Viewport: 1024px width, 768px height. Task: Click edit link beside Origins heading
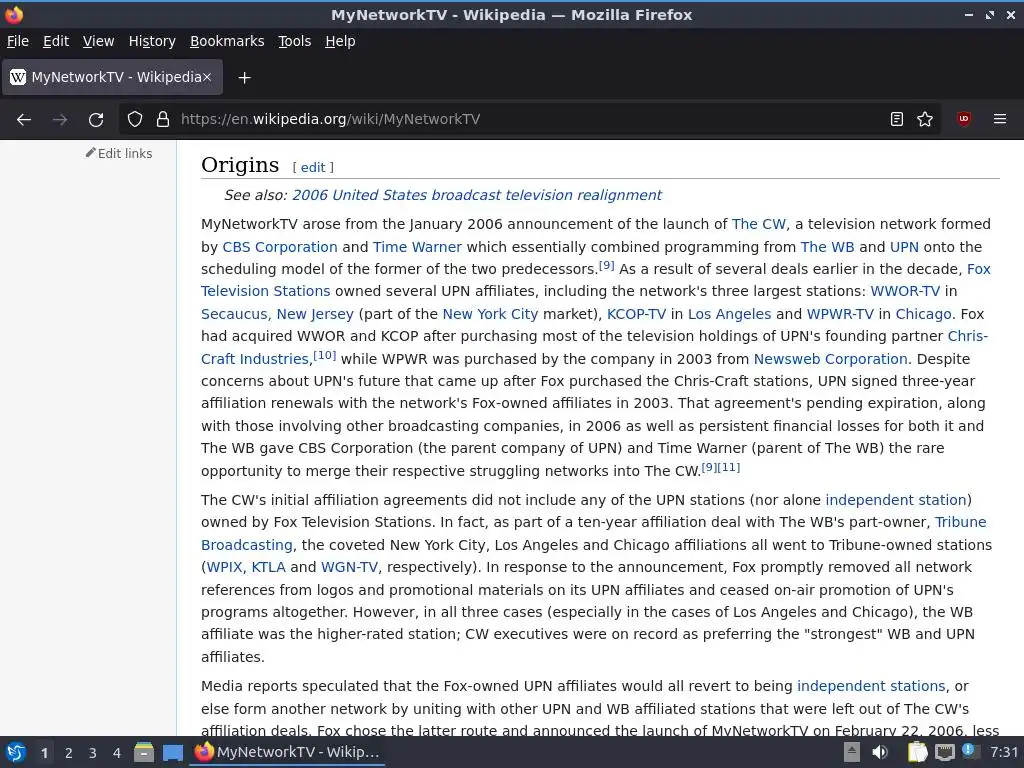(313, 167)
